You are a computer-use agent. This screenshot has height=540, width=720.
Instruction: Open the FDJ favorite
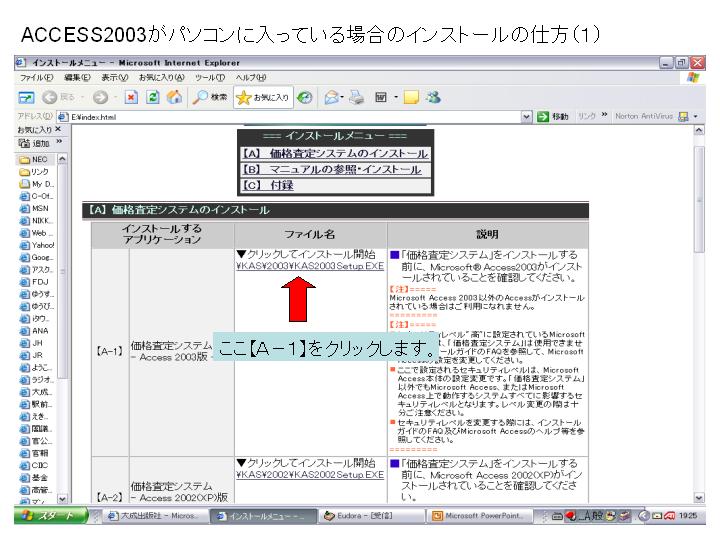pos(34,282)
